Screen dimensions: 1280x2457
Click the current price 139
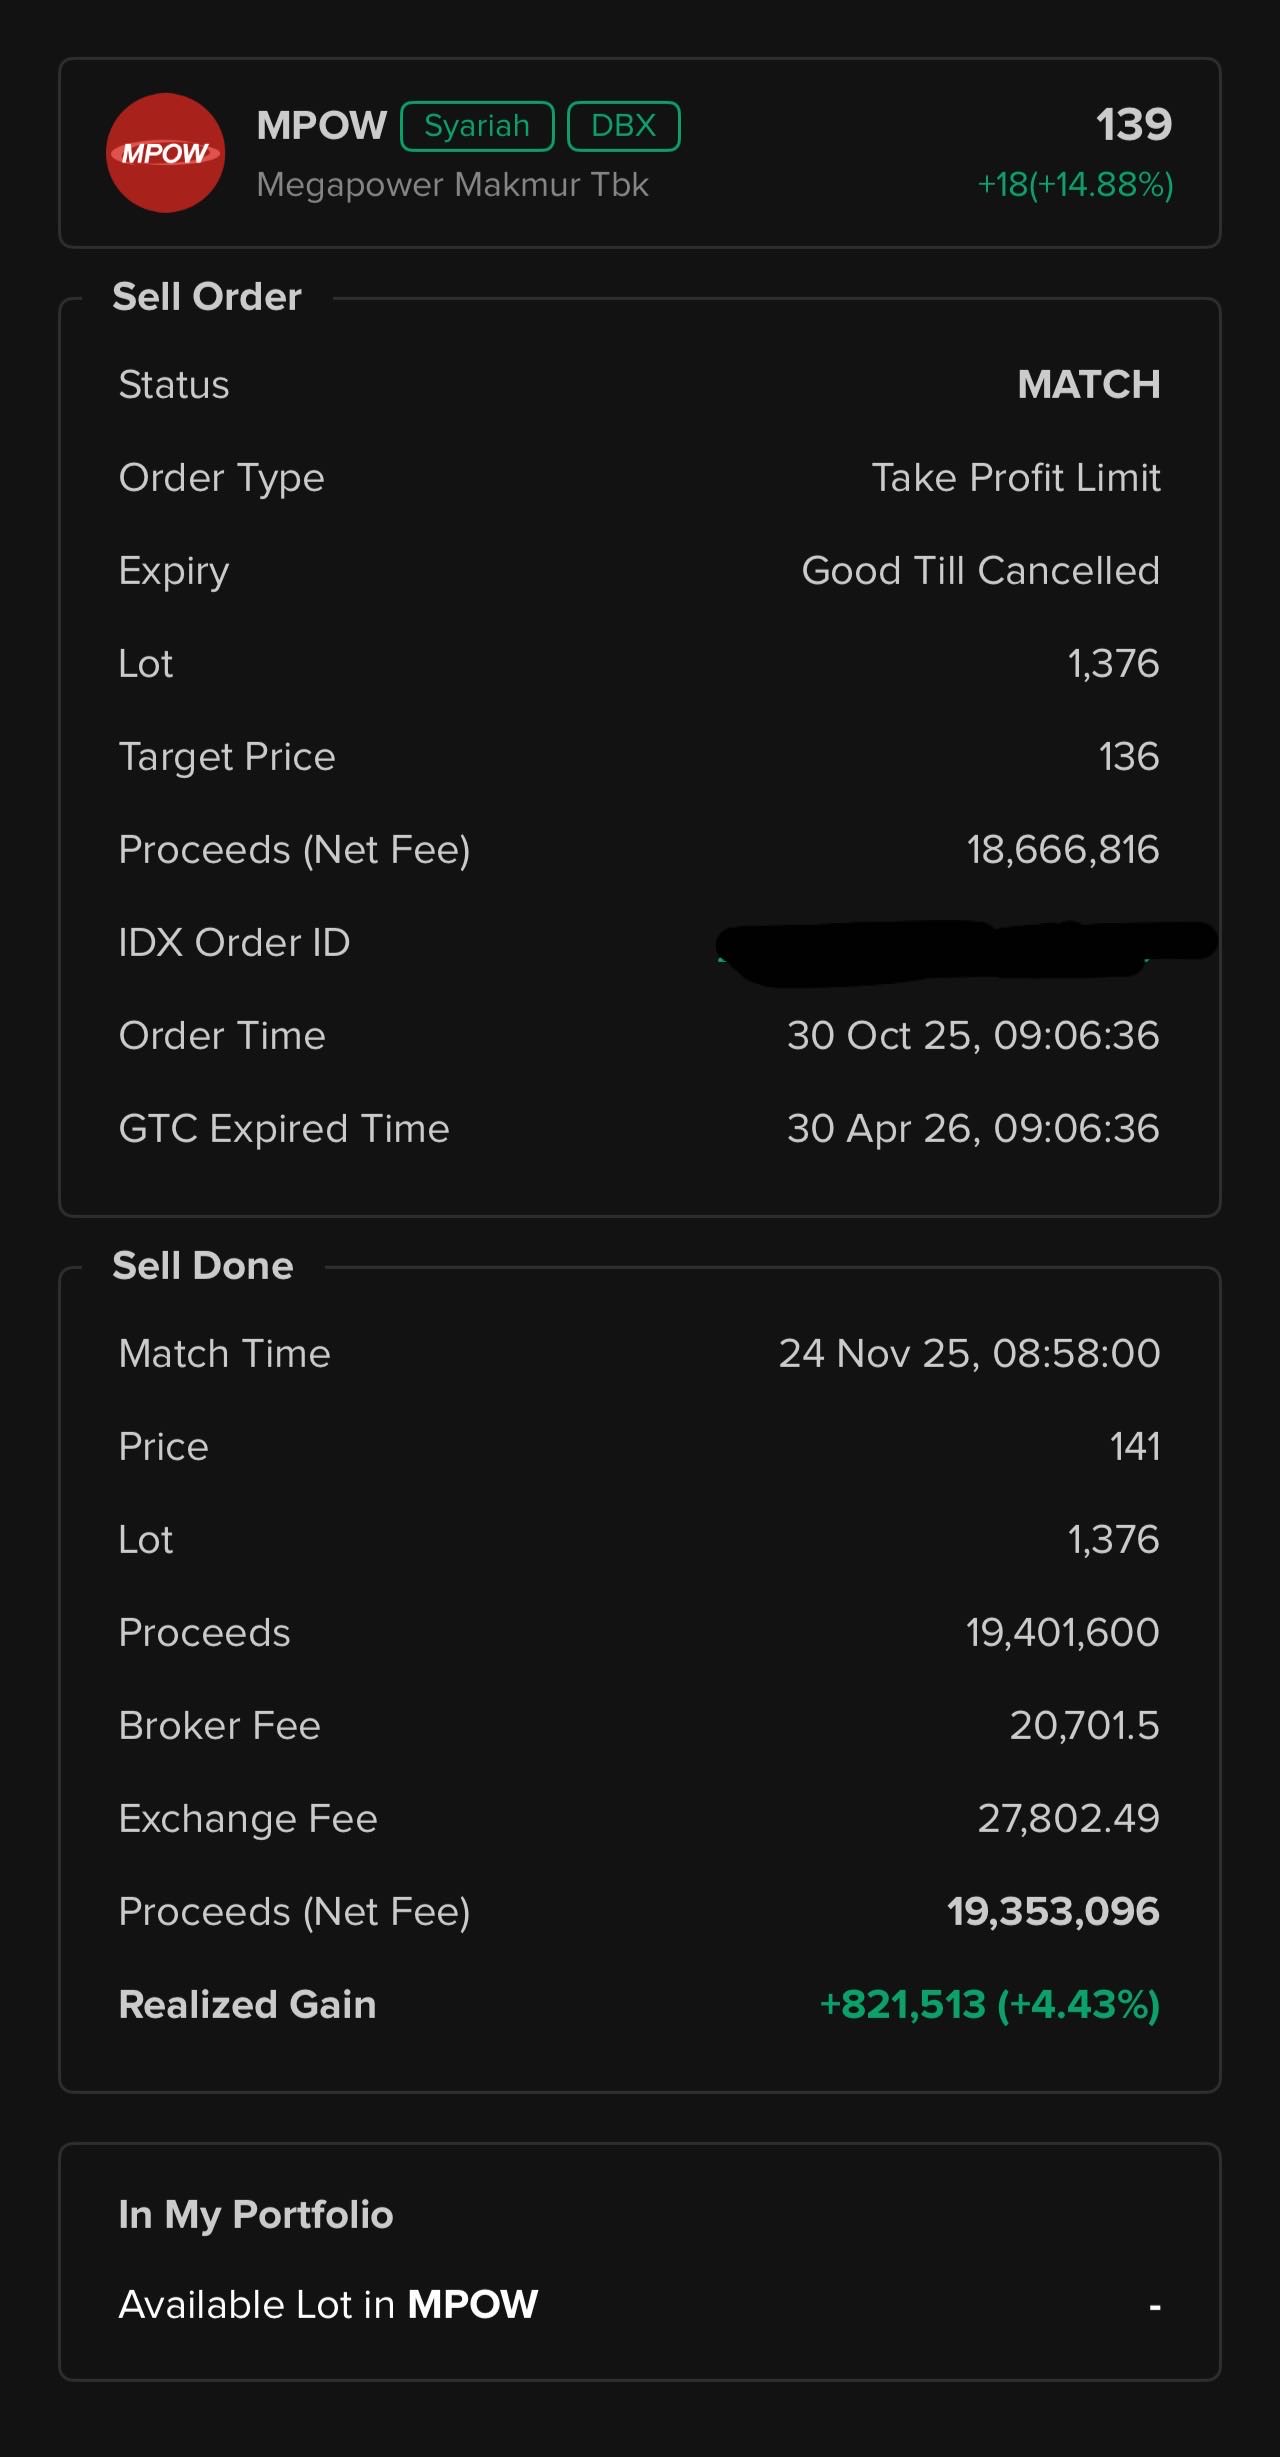point(1133,125)
